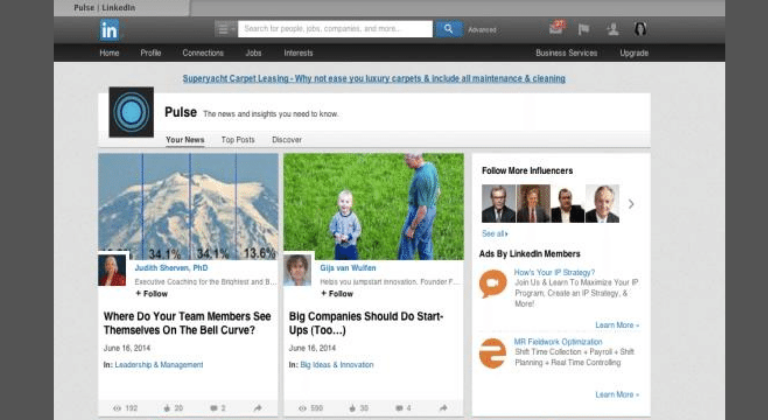Click Learn More under MR Fieldwork ad
This screenshot has width=768, height=420.
[x=617, y=395]
